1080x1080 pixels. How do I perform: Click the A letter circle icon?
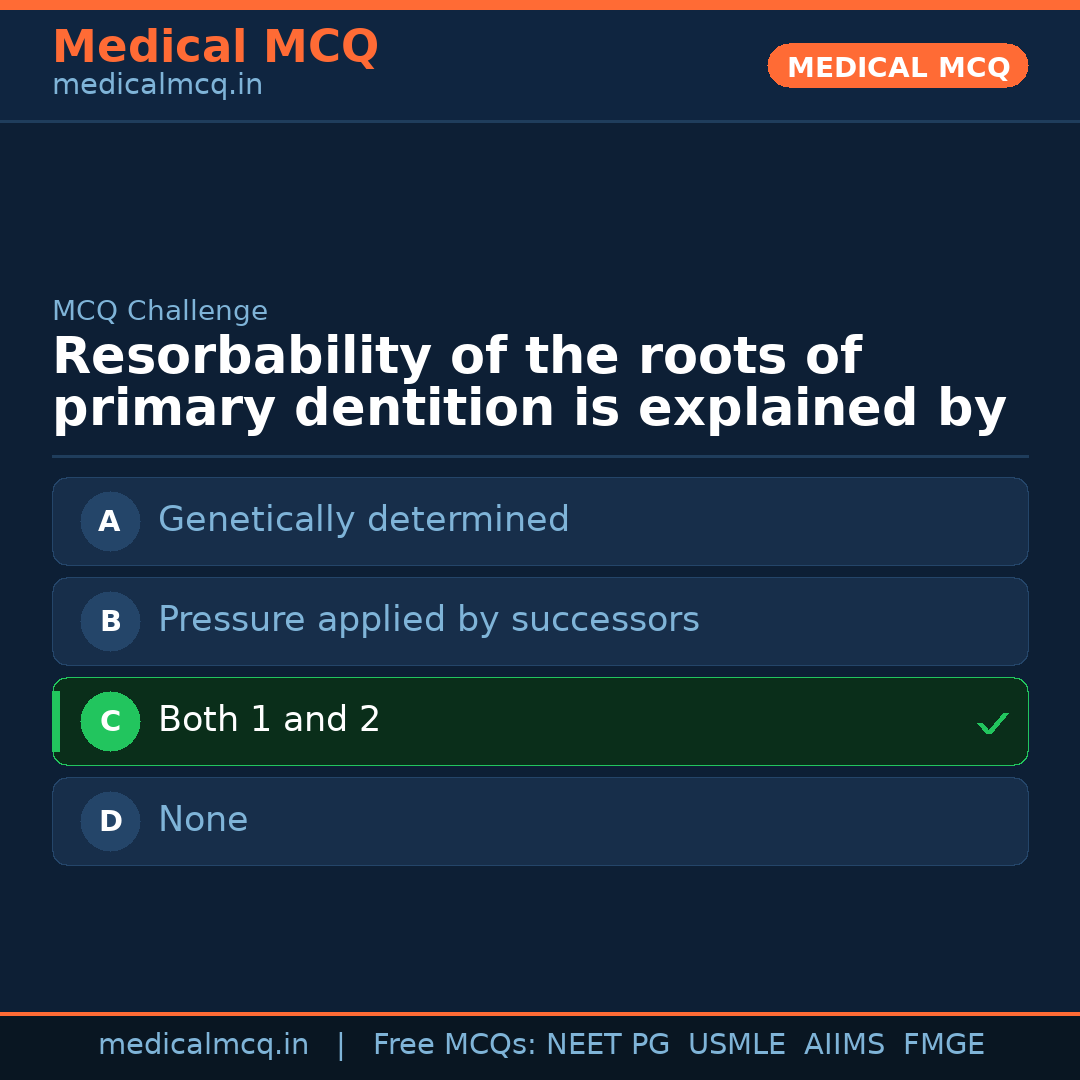pyautogui.click(x=110, y=521)
